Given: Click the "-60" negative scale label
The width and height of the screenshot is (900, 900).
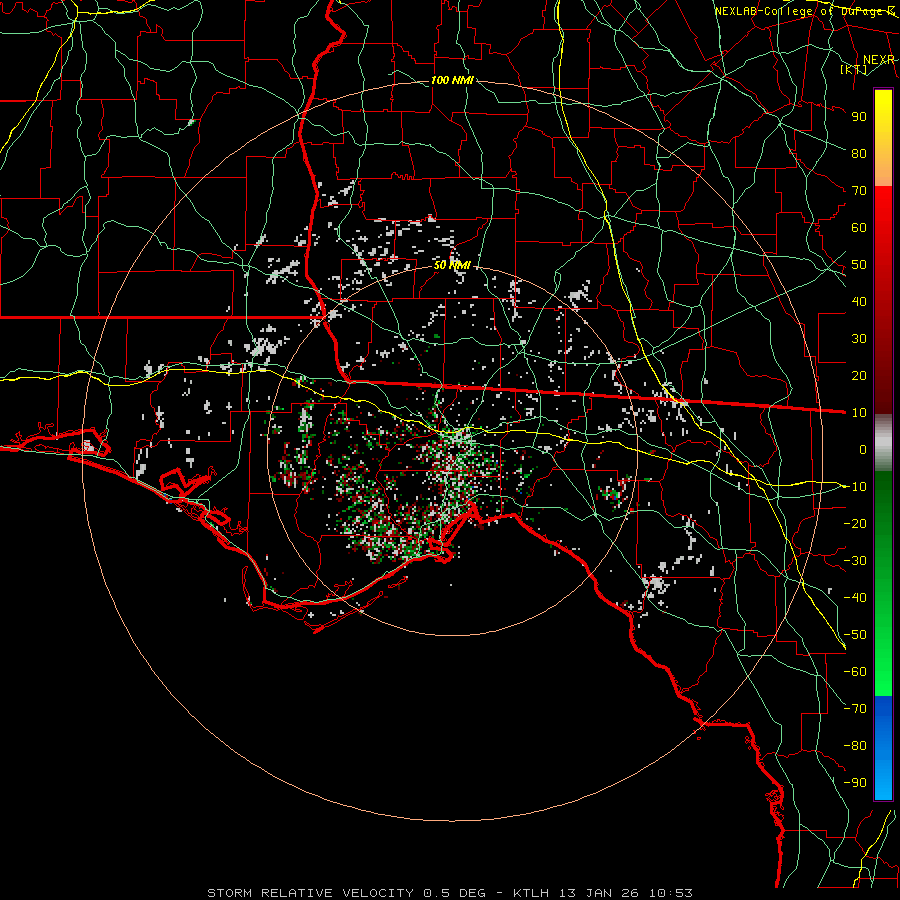Looking at the screenshot, I should (x=855, y=672).
